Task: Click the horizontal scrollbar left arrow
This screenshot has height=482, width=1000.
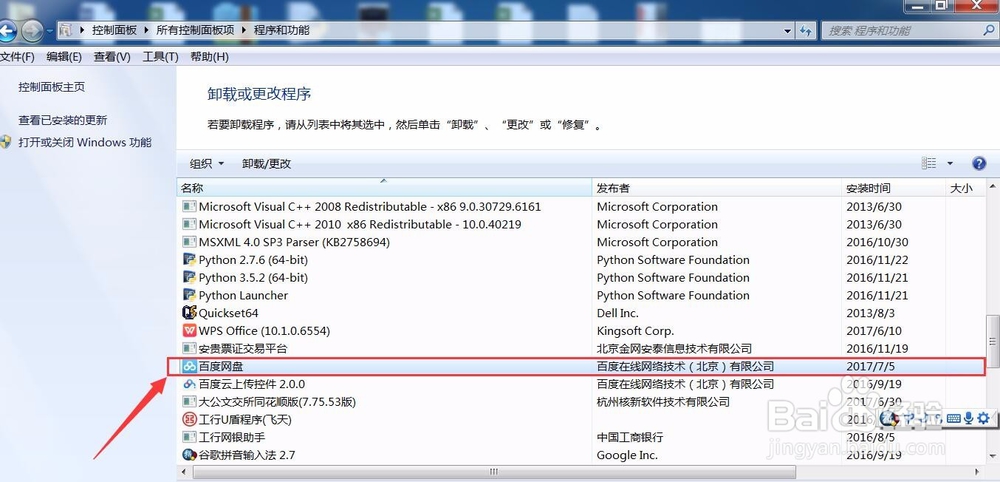Action: pos(184,472)
